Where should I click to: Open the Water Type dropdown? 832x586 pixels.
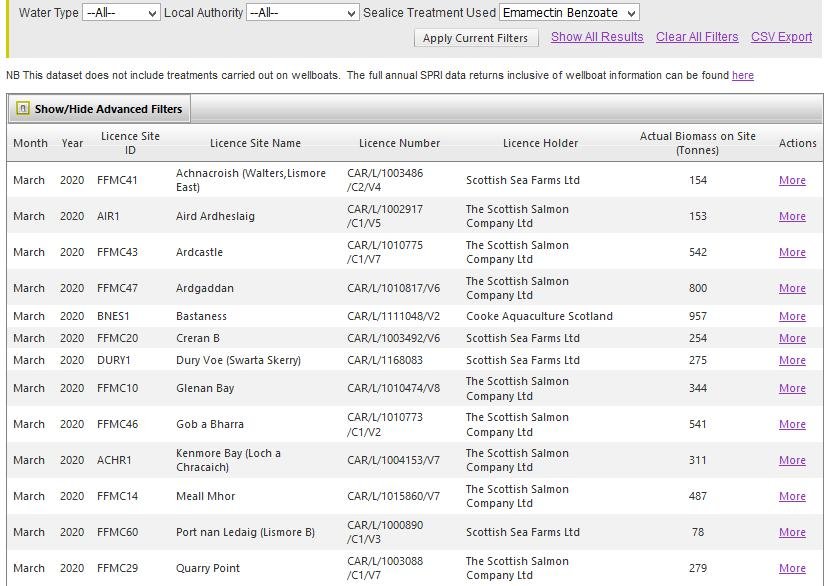point(120,13)
